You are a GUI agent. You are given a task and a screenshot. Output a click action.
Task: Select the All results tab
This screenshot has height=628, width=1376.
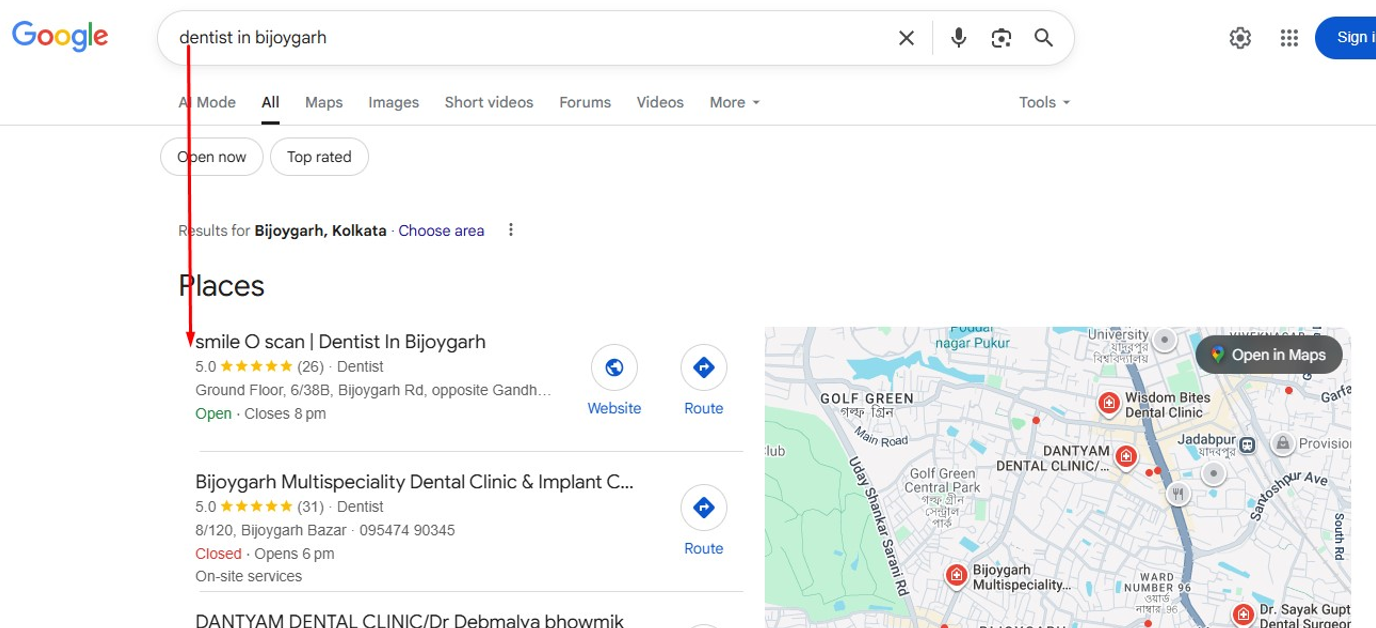pyautogui.click(x=270, y=102)
